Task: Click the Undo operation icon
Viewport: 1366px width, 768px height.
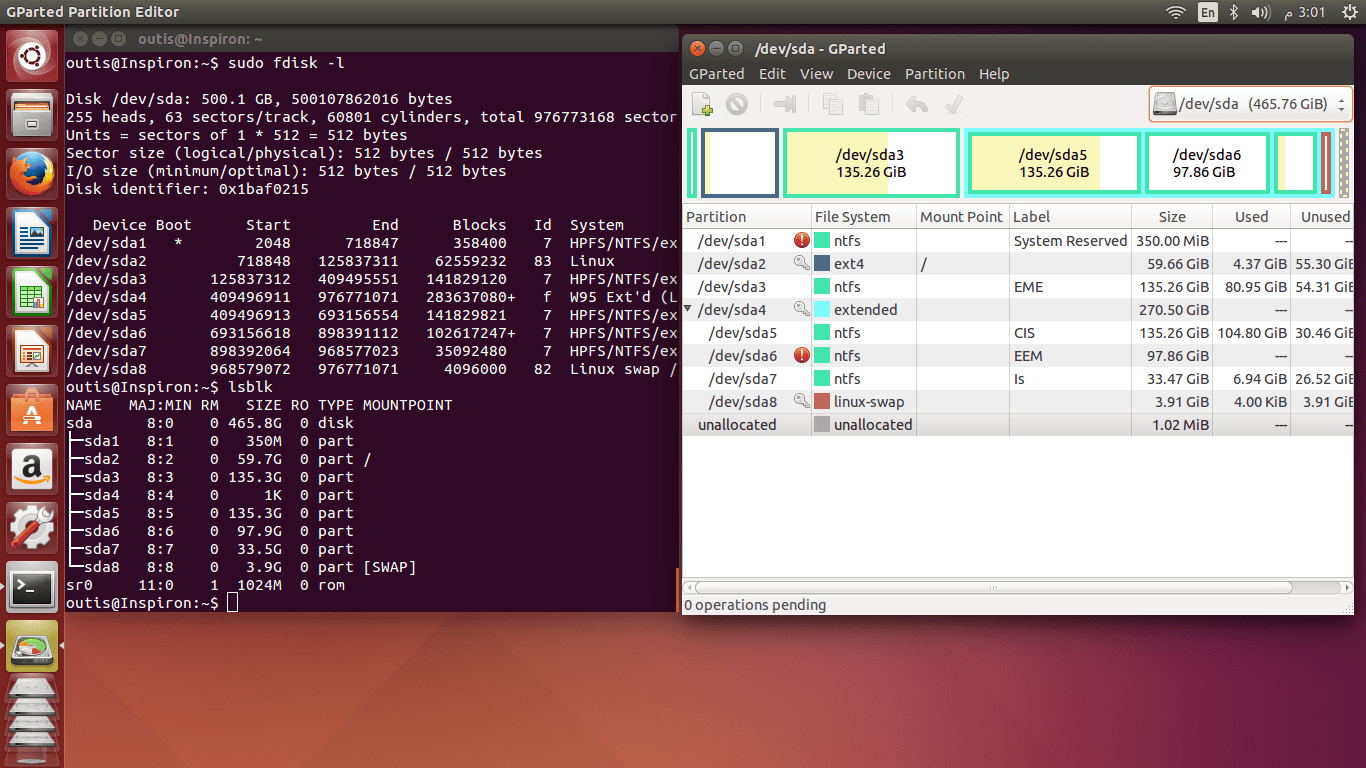Action: point(915,104)
